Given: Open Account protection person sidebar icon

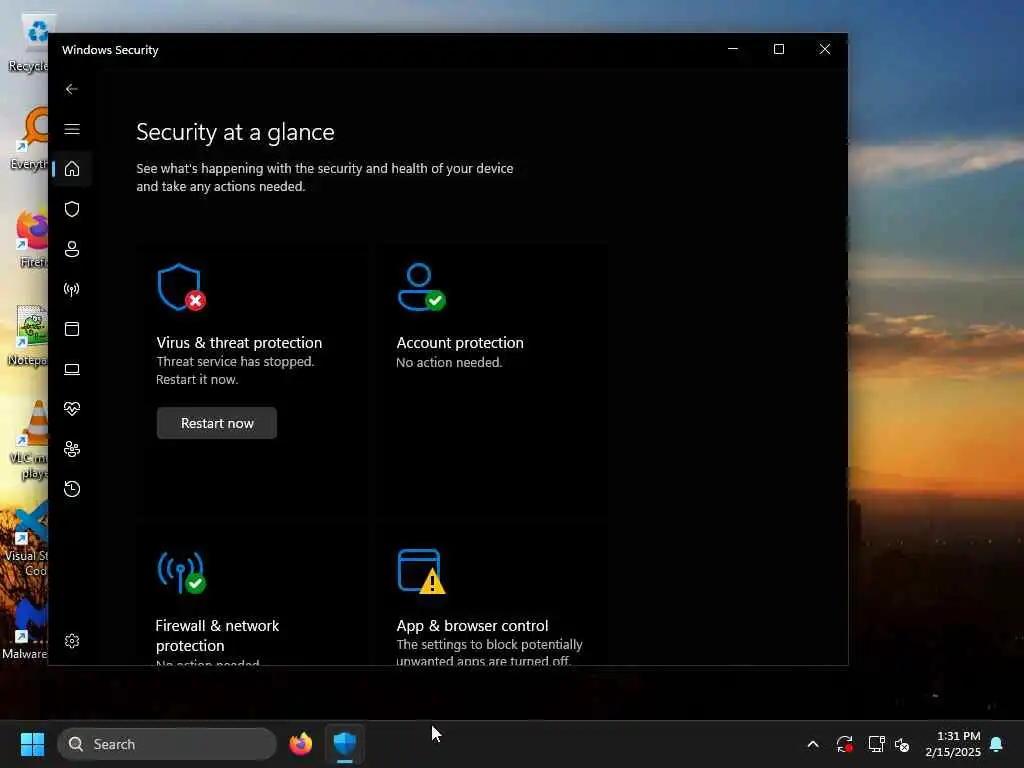Looking at the screenshot, I should (72, 249).
